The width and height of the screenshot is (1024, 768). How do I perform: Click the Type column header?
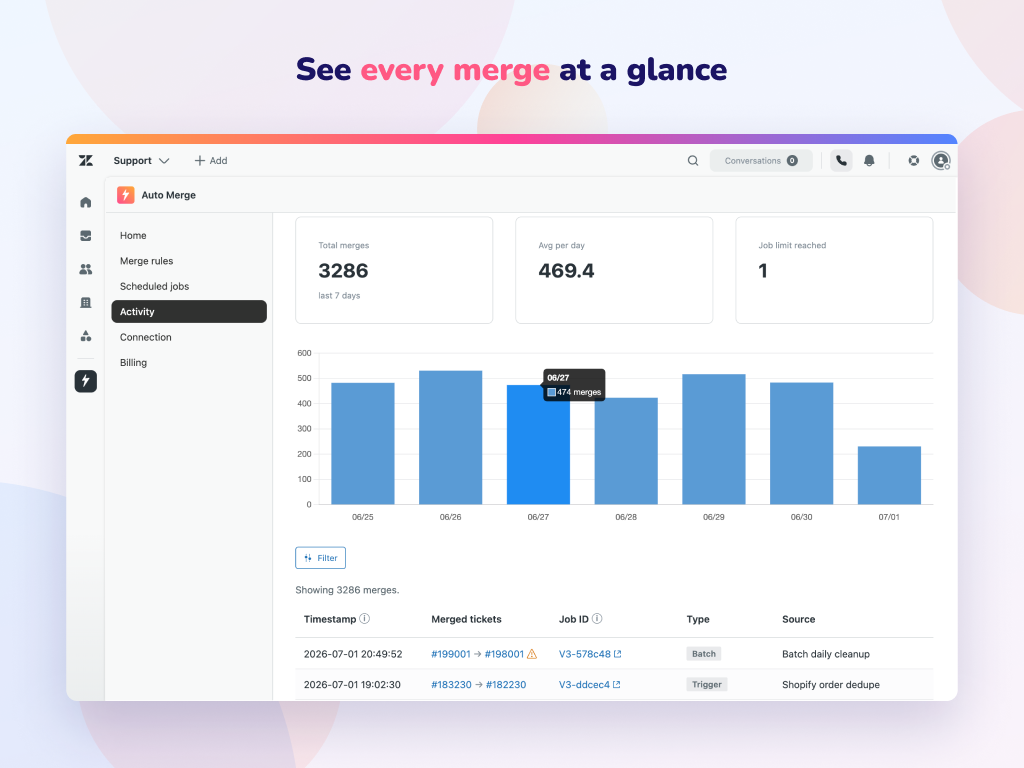697,619
